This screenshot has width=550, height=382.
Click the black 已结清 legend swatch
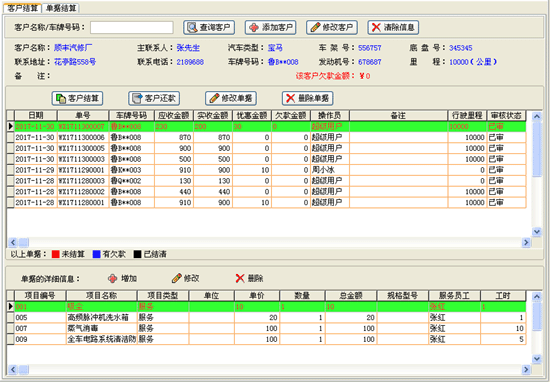pyautogui.click(x=138, y=254)
